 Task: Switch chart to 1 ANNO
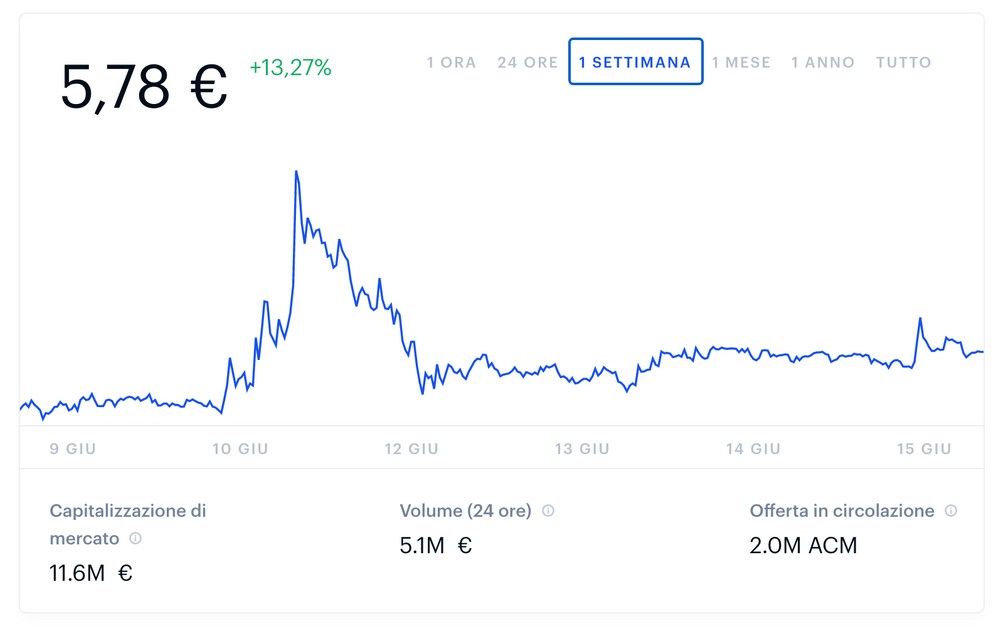(823, 63)
